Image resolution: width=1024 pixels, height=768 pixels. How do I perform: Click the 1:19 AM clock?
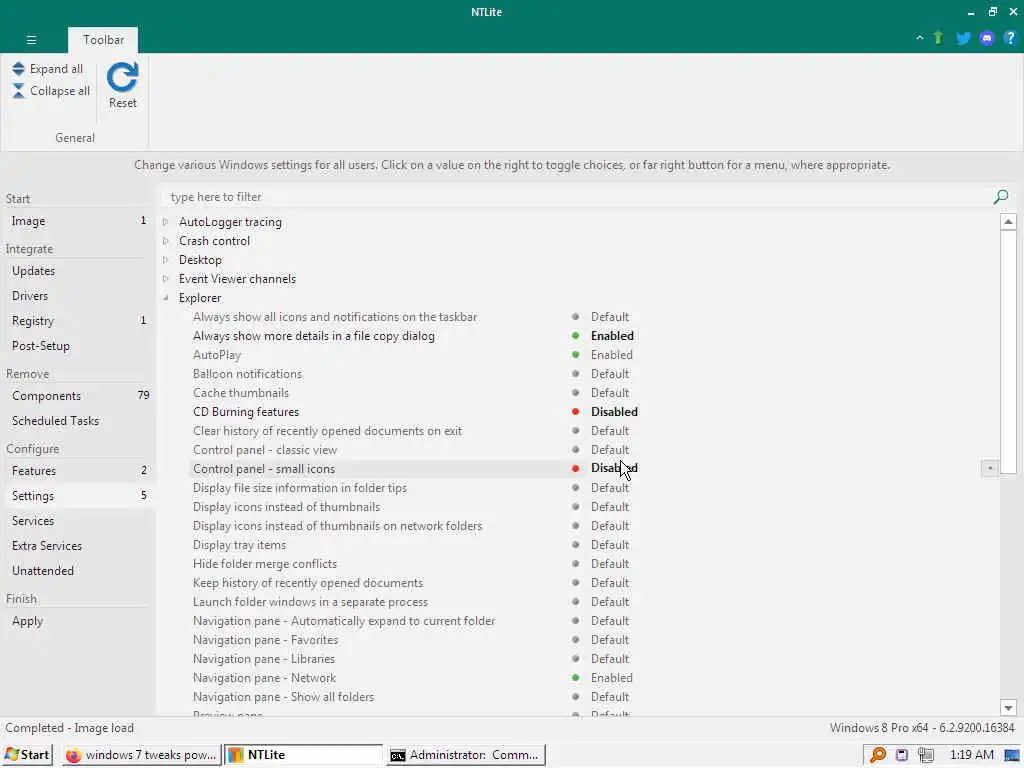click(x=971, y=755)
